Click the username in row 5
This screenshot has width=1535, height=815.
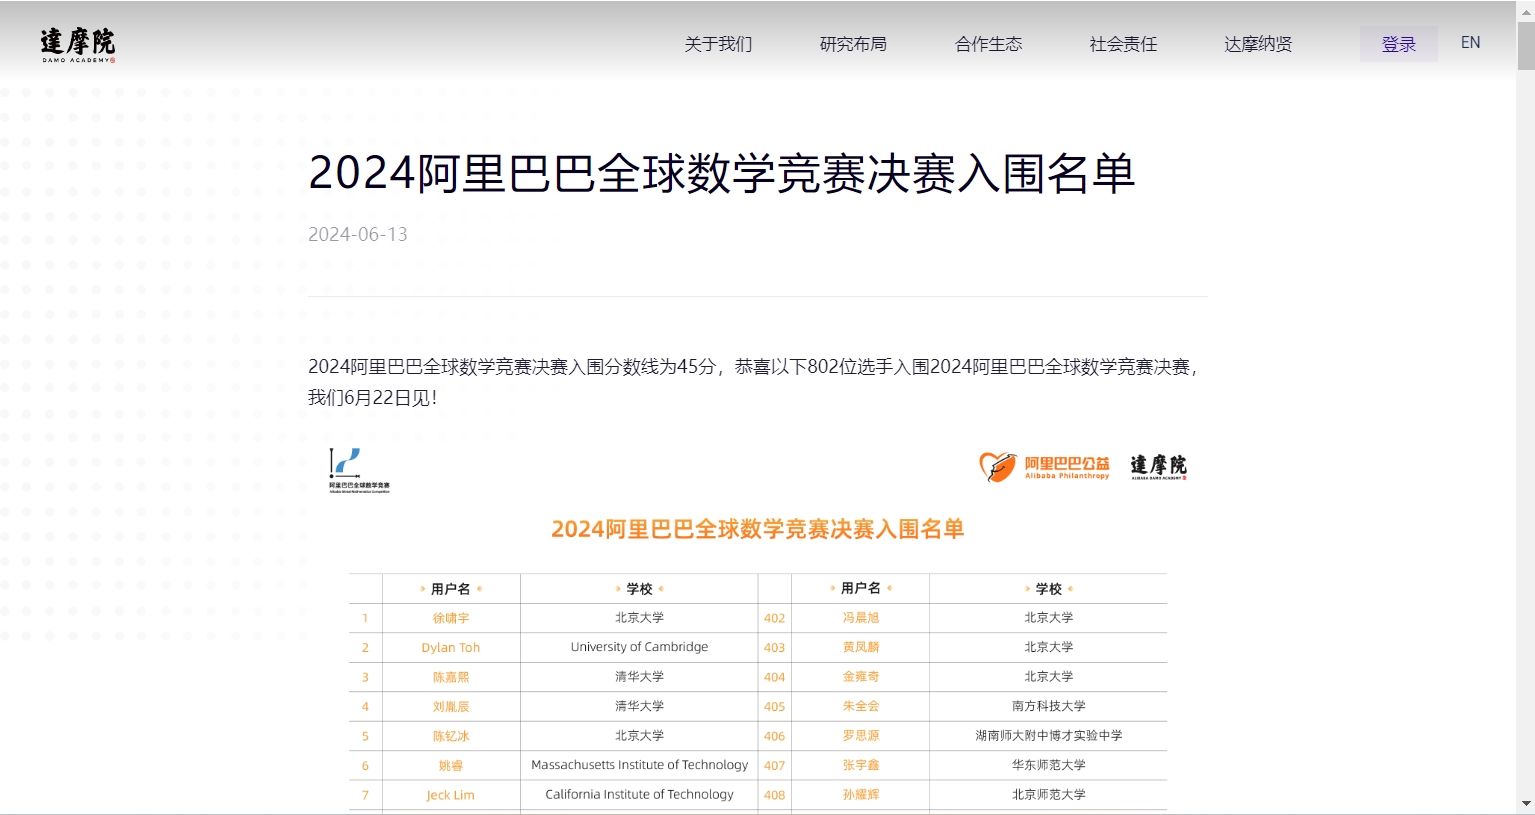450,736
